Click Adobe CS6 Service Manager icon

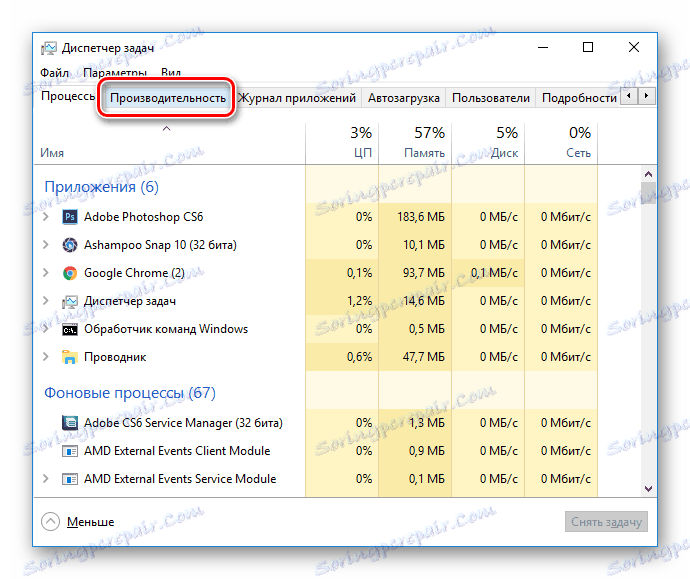(x=70, y=423)
